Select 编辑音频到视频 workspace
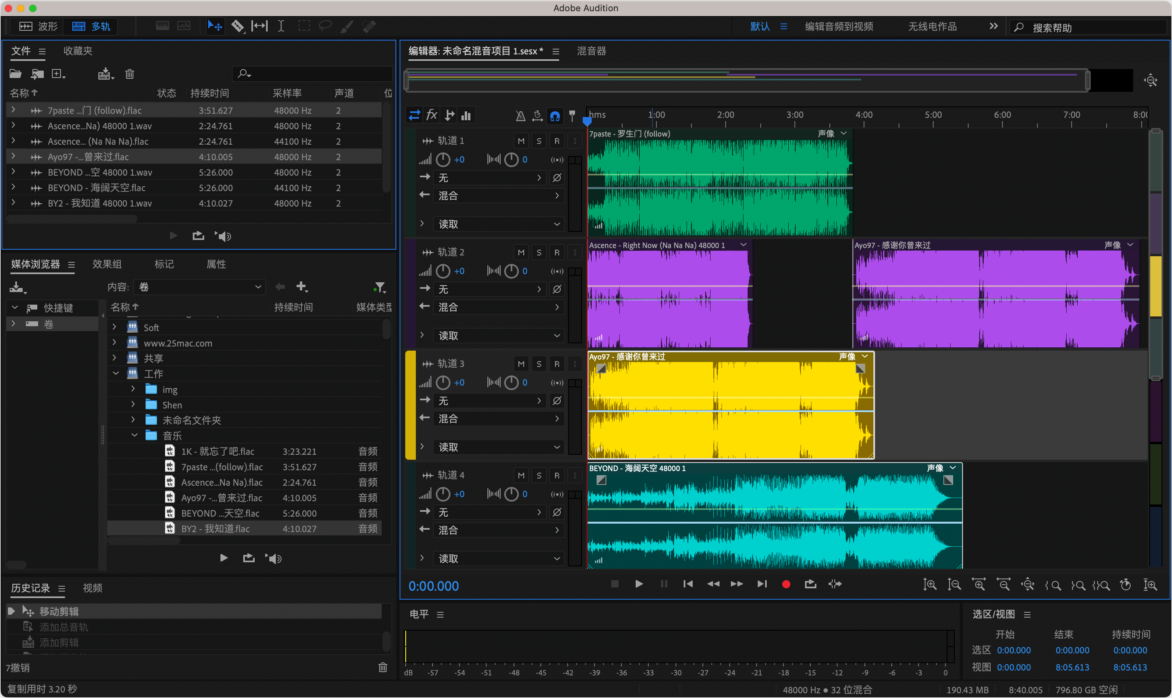This screenshot has width=1172, height=698. pyautogui.click(x=839, y=26)
